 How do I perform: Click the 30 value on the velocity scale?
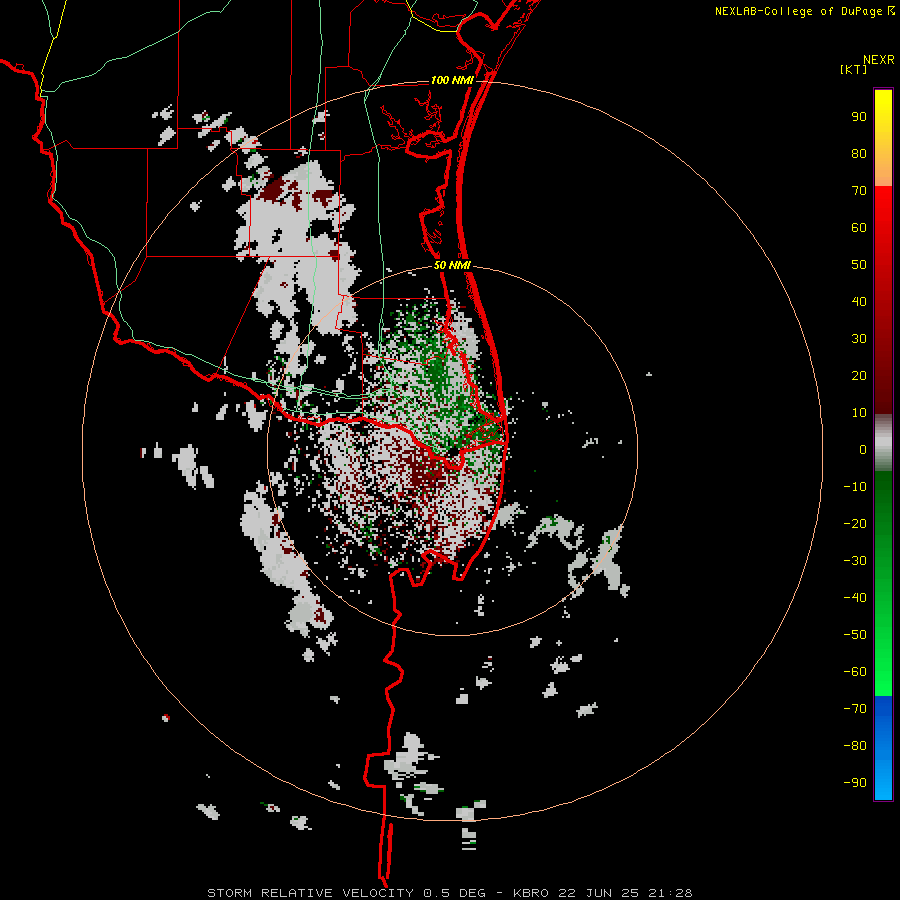click(x=859, y=339)
